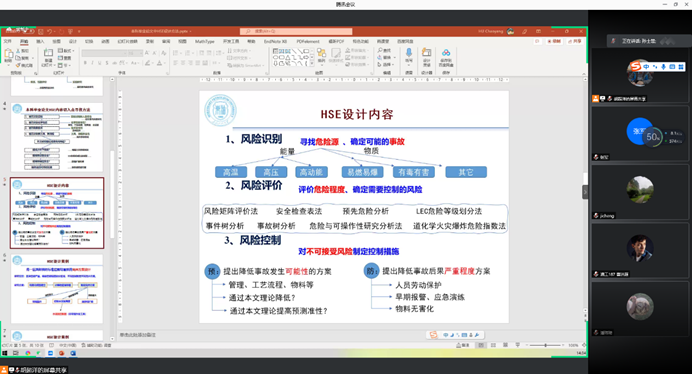Screen dimensions: 692x374
Task: Click the notes pane placeholder text
Action: [138, 335]
